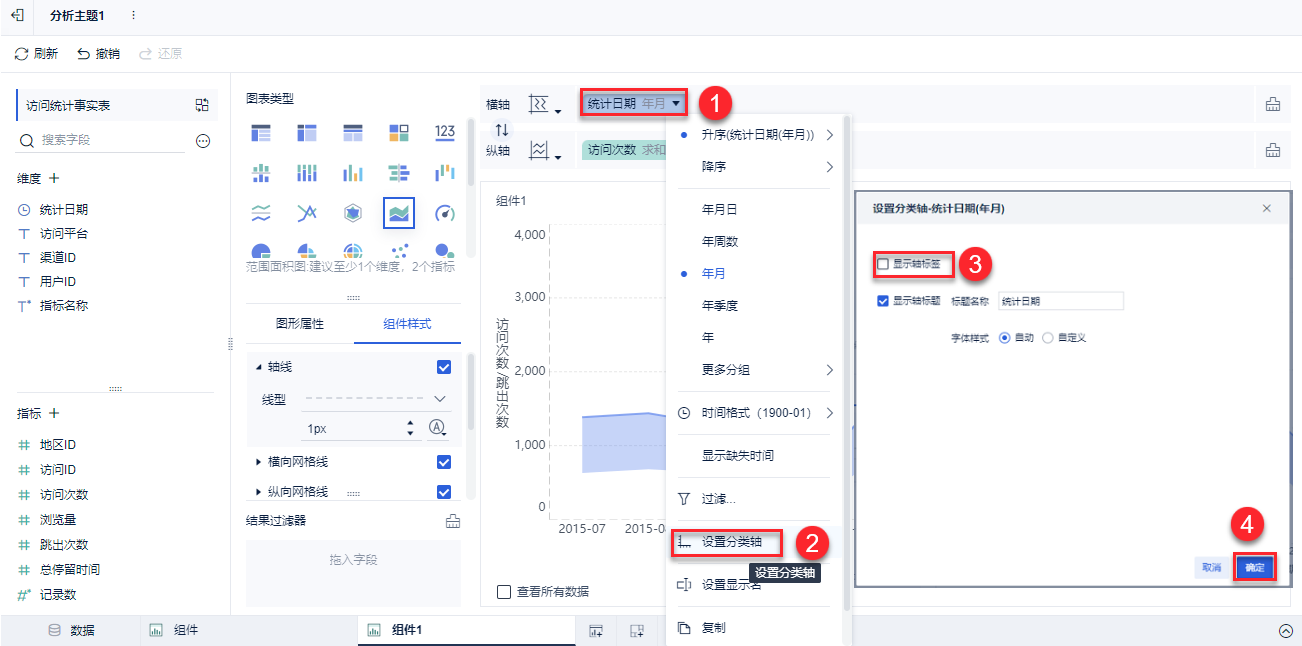Viewport: 1302px width, 646px height.
Task: Click the table switch icon beside 访问统计事实表
Action: (x=202, y=105)
